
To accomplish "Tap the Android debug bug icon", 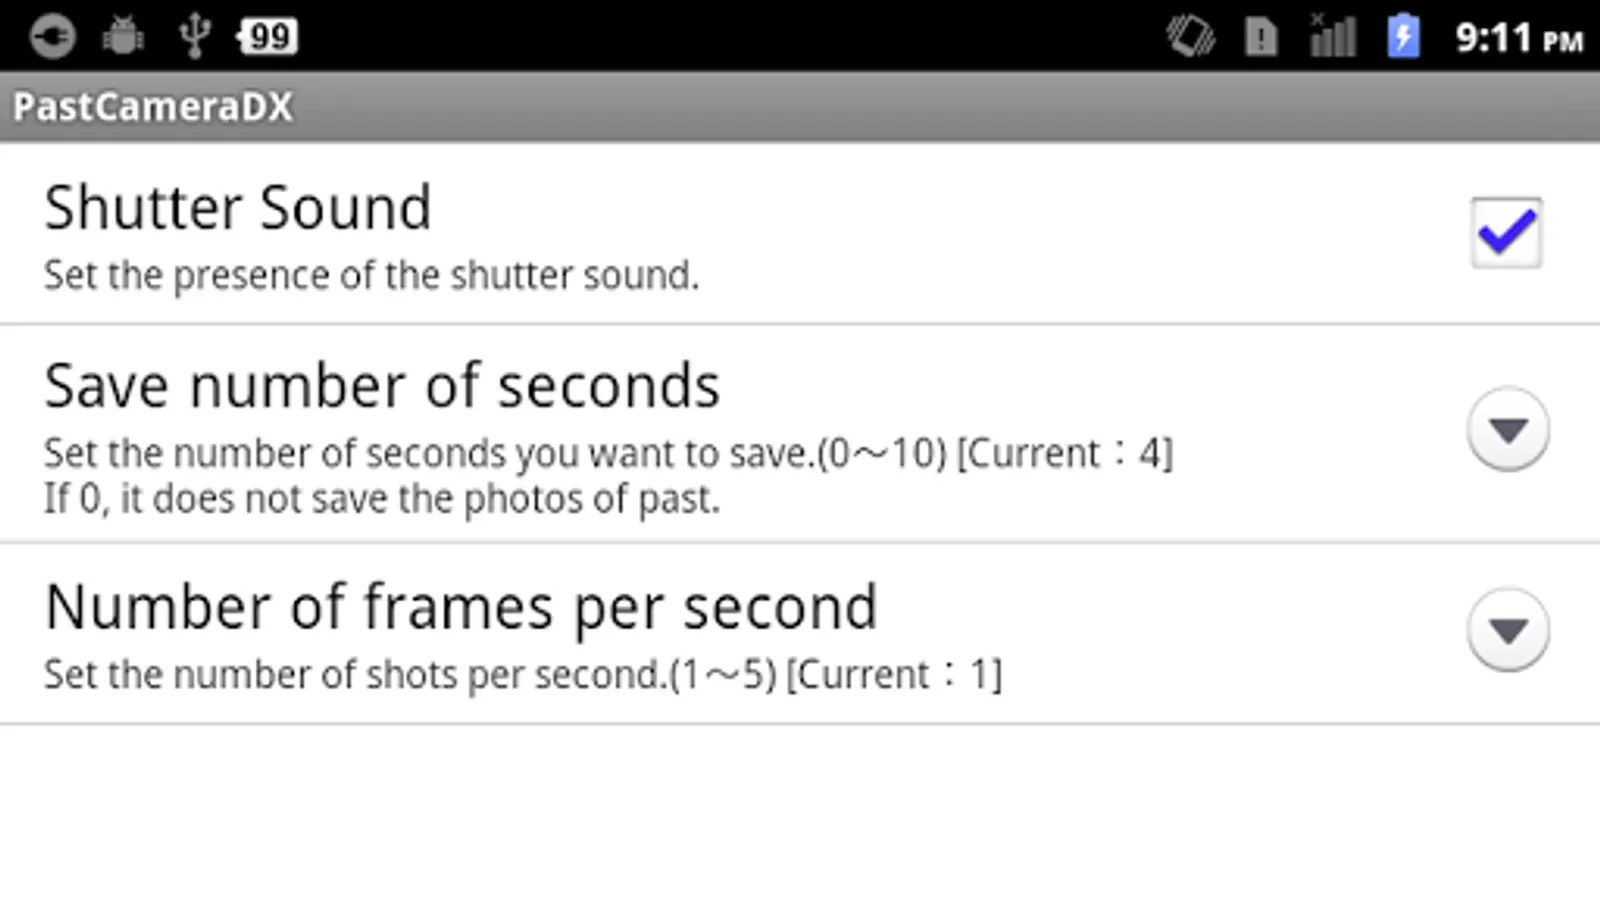I will coord(123,36).
